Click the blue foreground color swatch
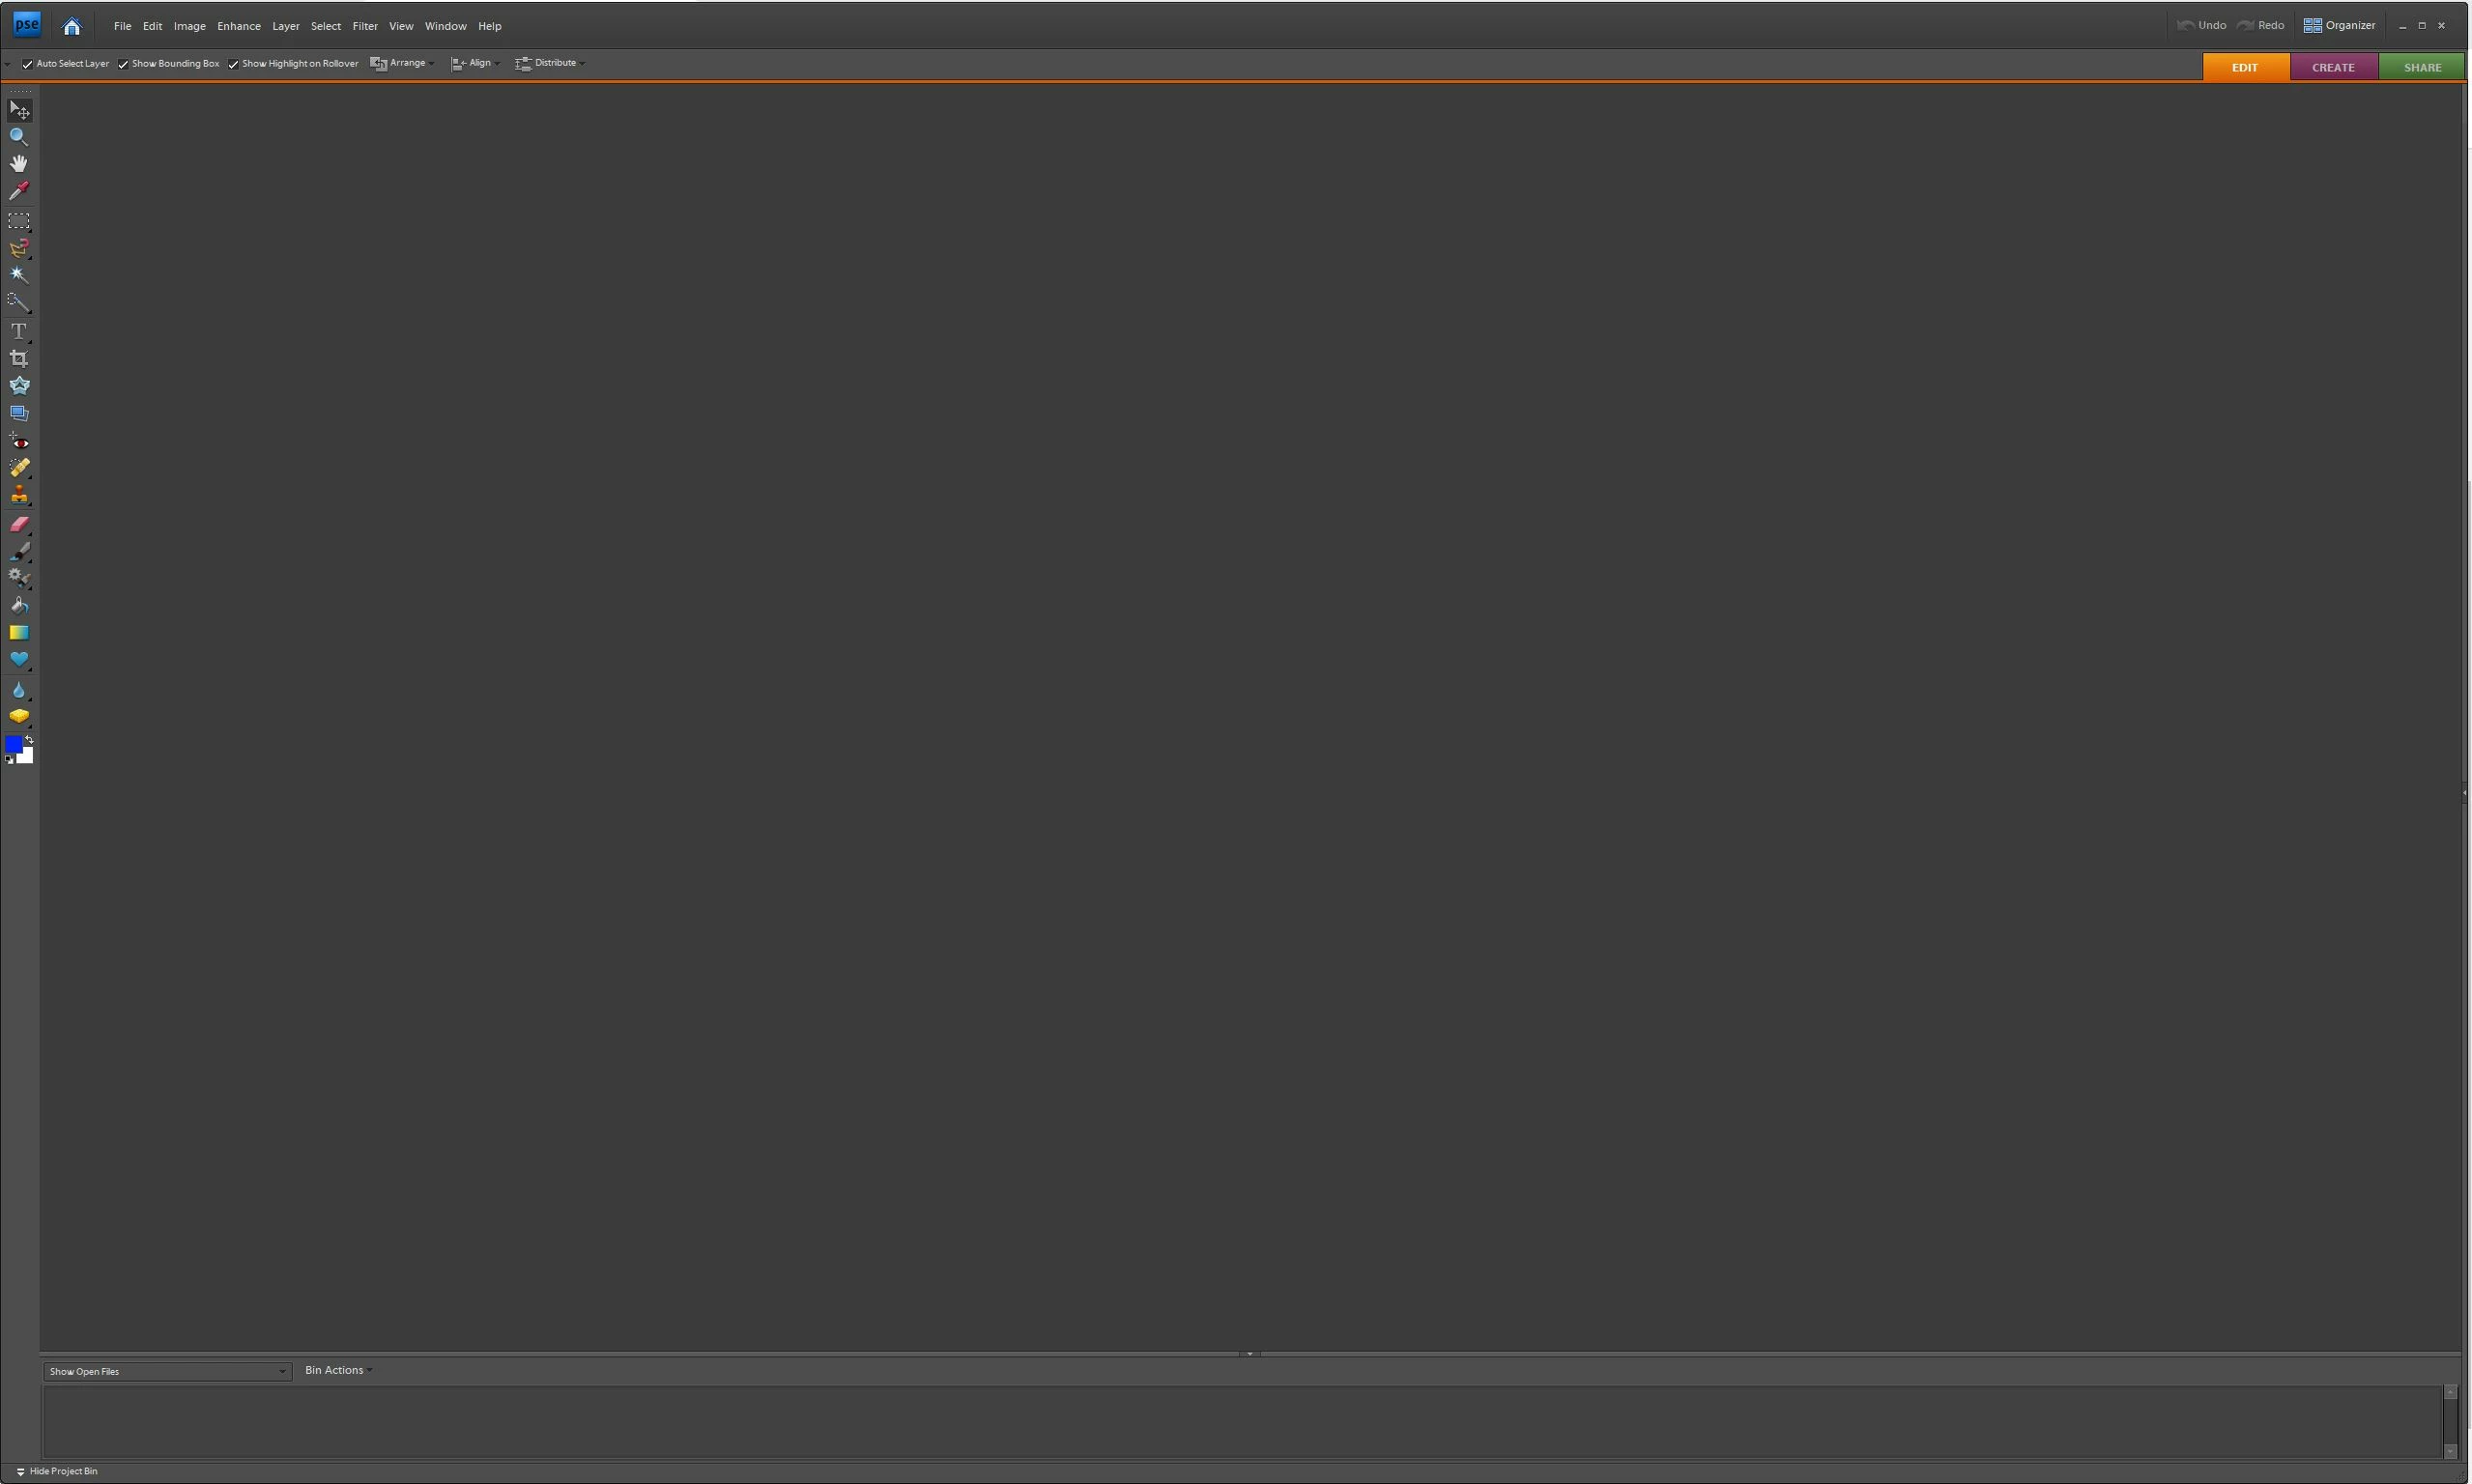Viewport: 2472px width, 1484px height. 13,744
